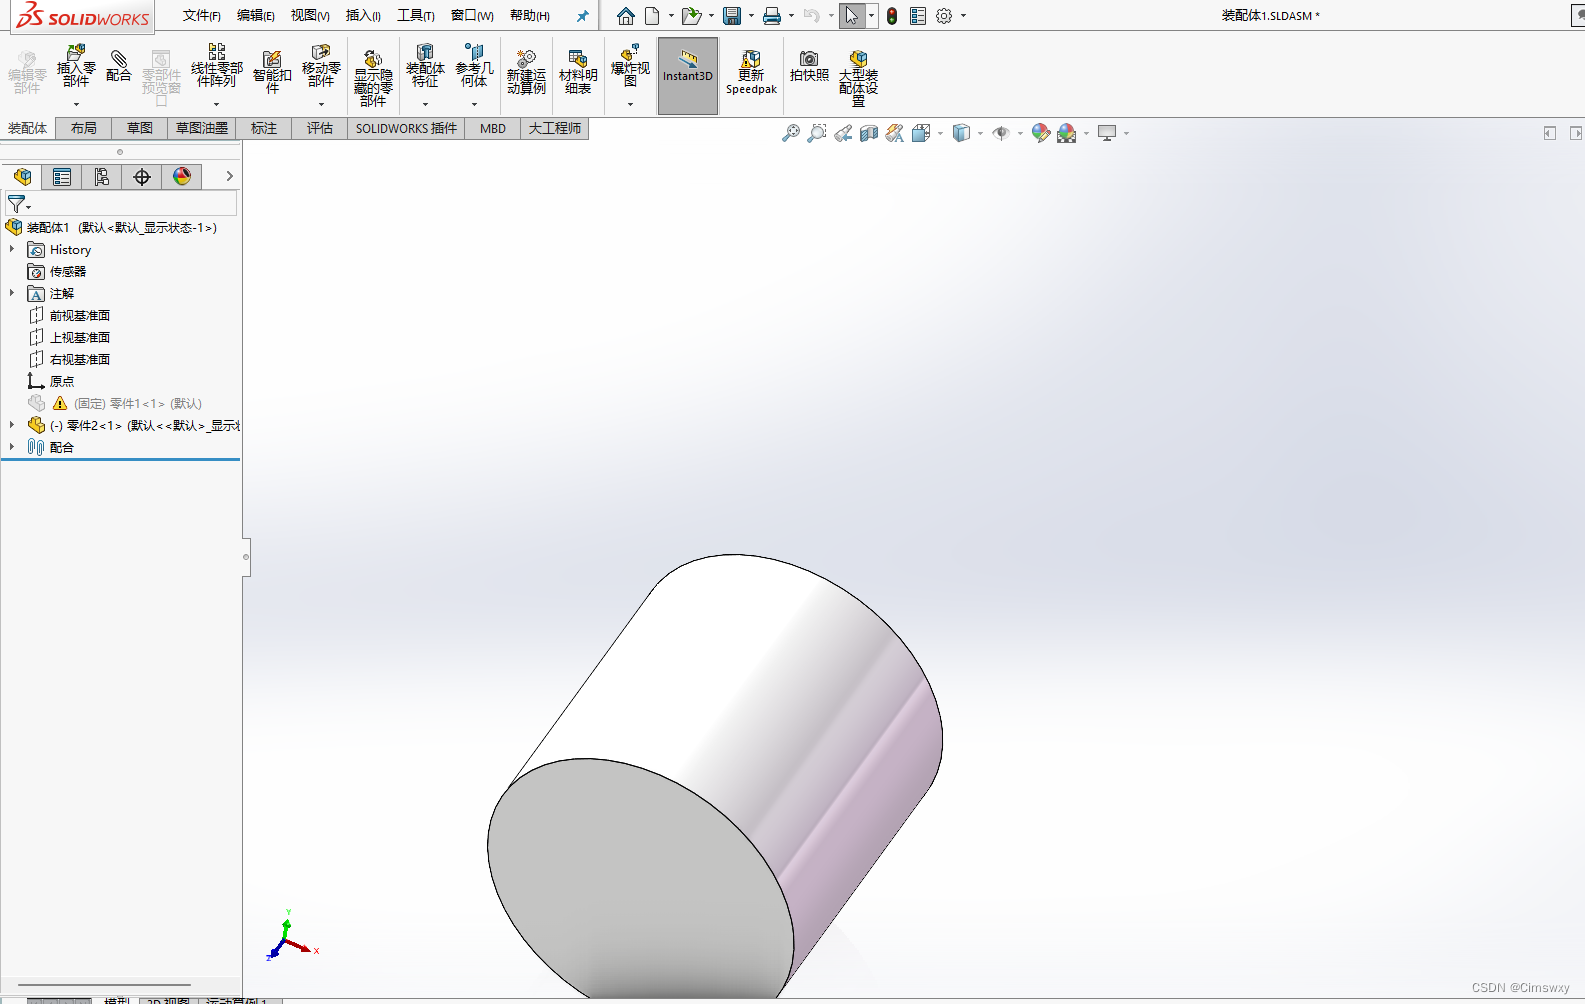Click the New document icon
Viewport: 1585px width, 1004px height.
coord(652,16)
